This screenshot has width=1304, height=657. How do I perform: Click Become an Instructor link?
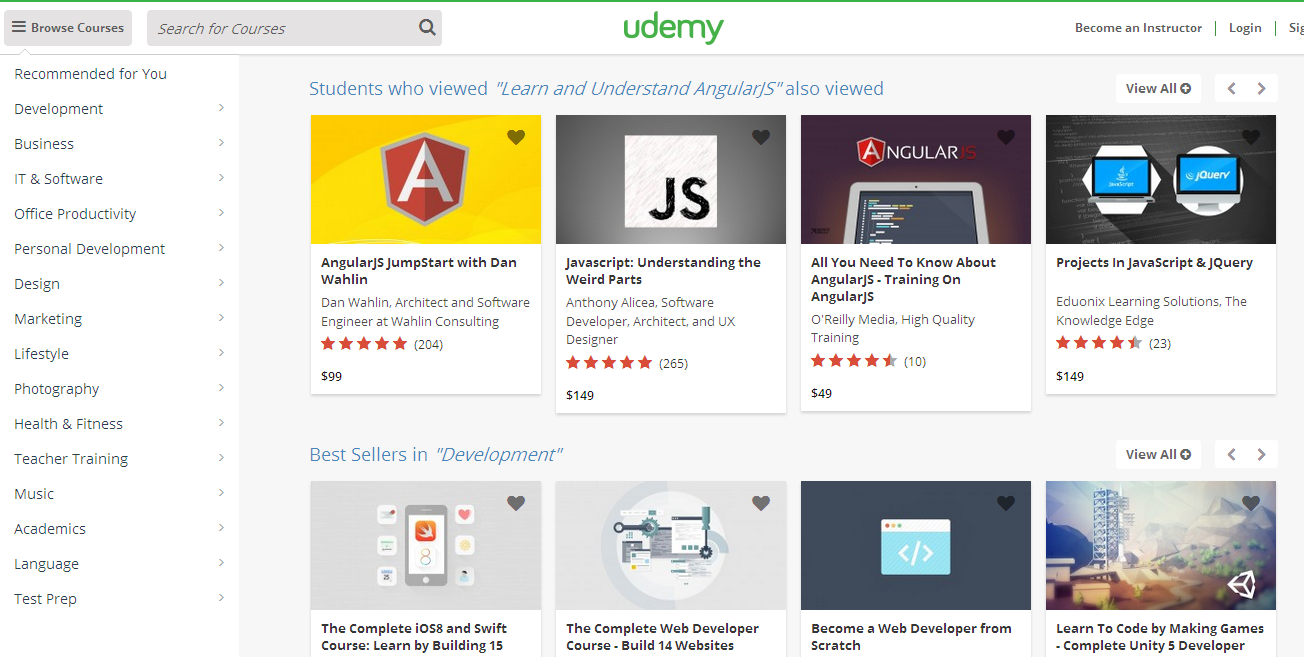(x=1138, y=28)
